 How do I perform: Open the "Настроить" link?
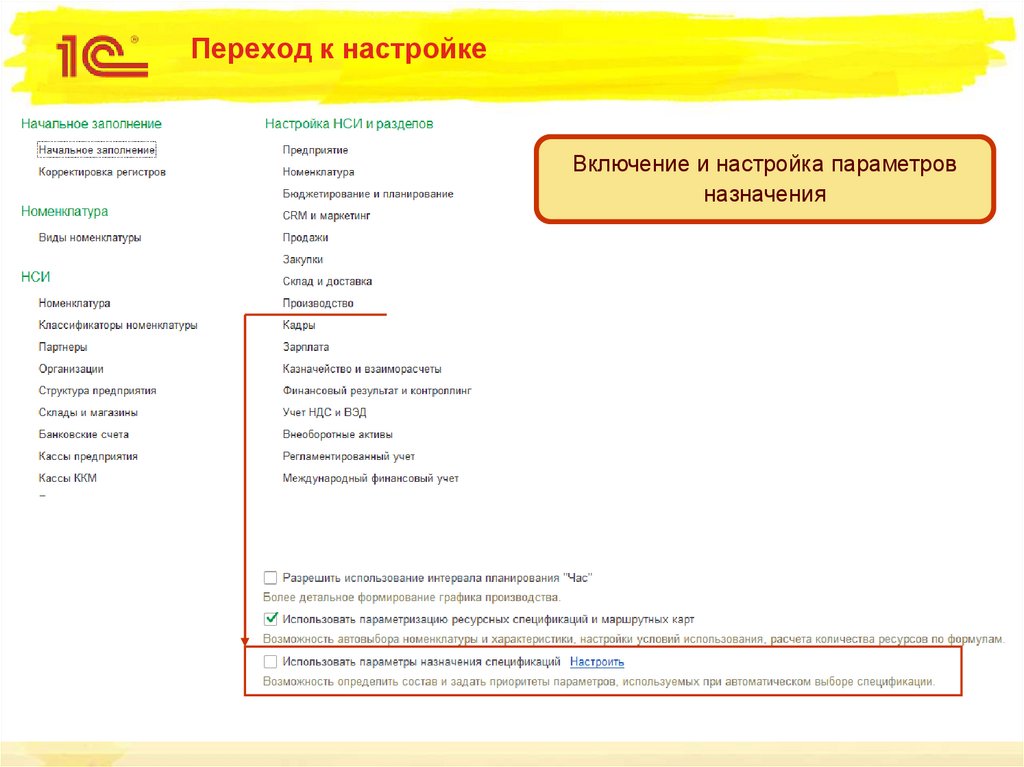point(597,662)
